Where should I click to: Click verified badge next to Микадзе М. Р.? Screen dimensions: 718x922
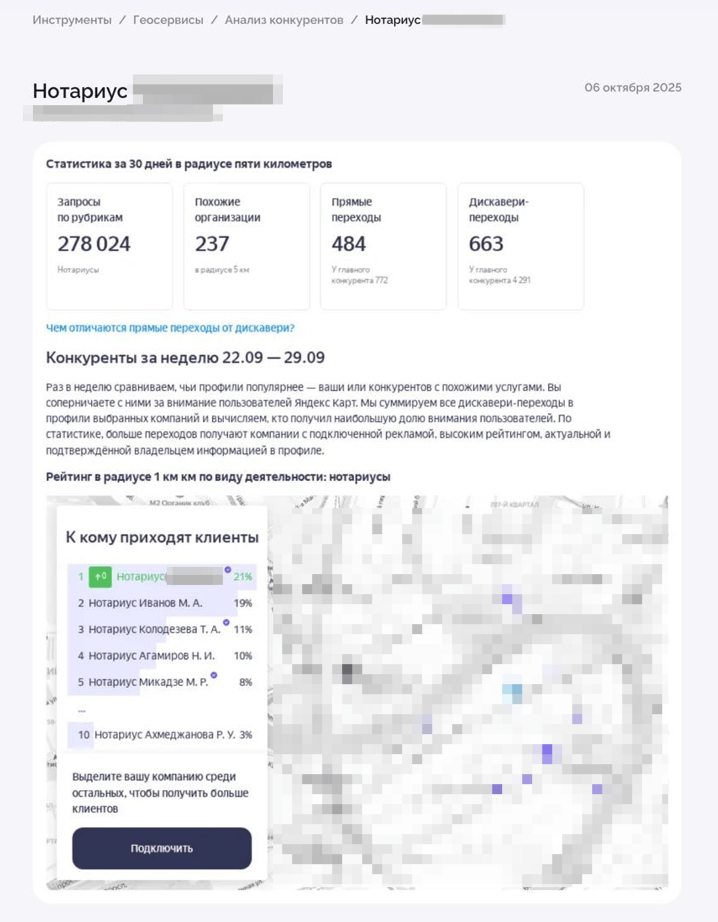[214, 675]
